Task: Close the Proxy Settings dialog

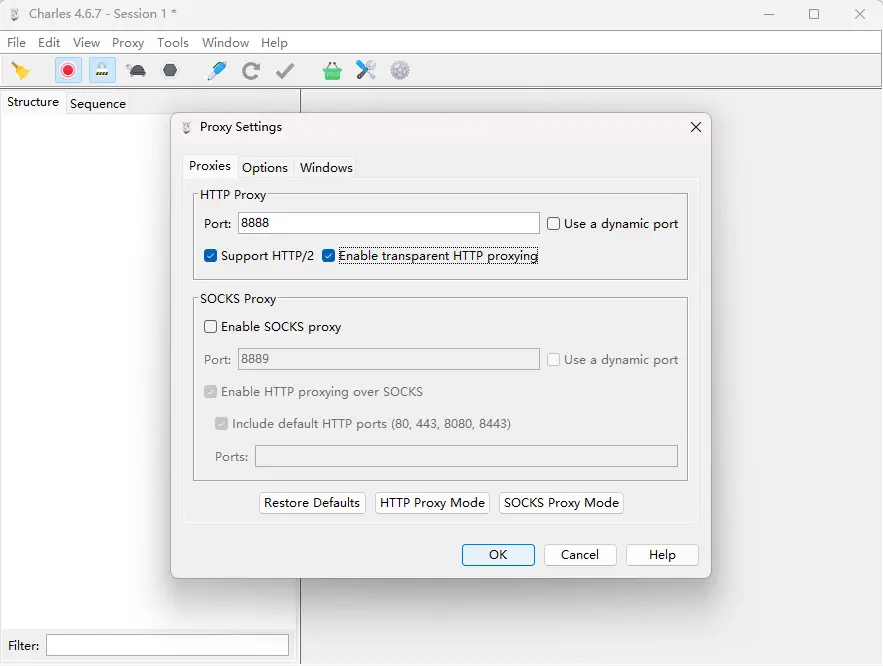Action: pos(696,127)
